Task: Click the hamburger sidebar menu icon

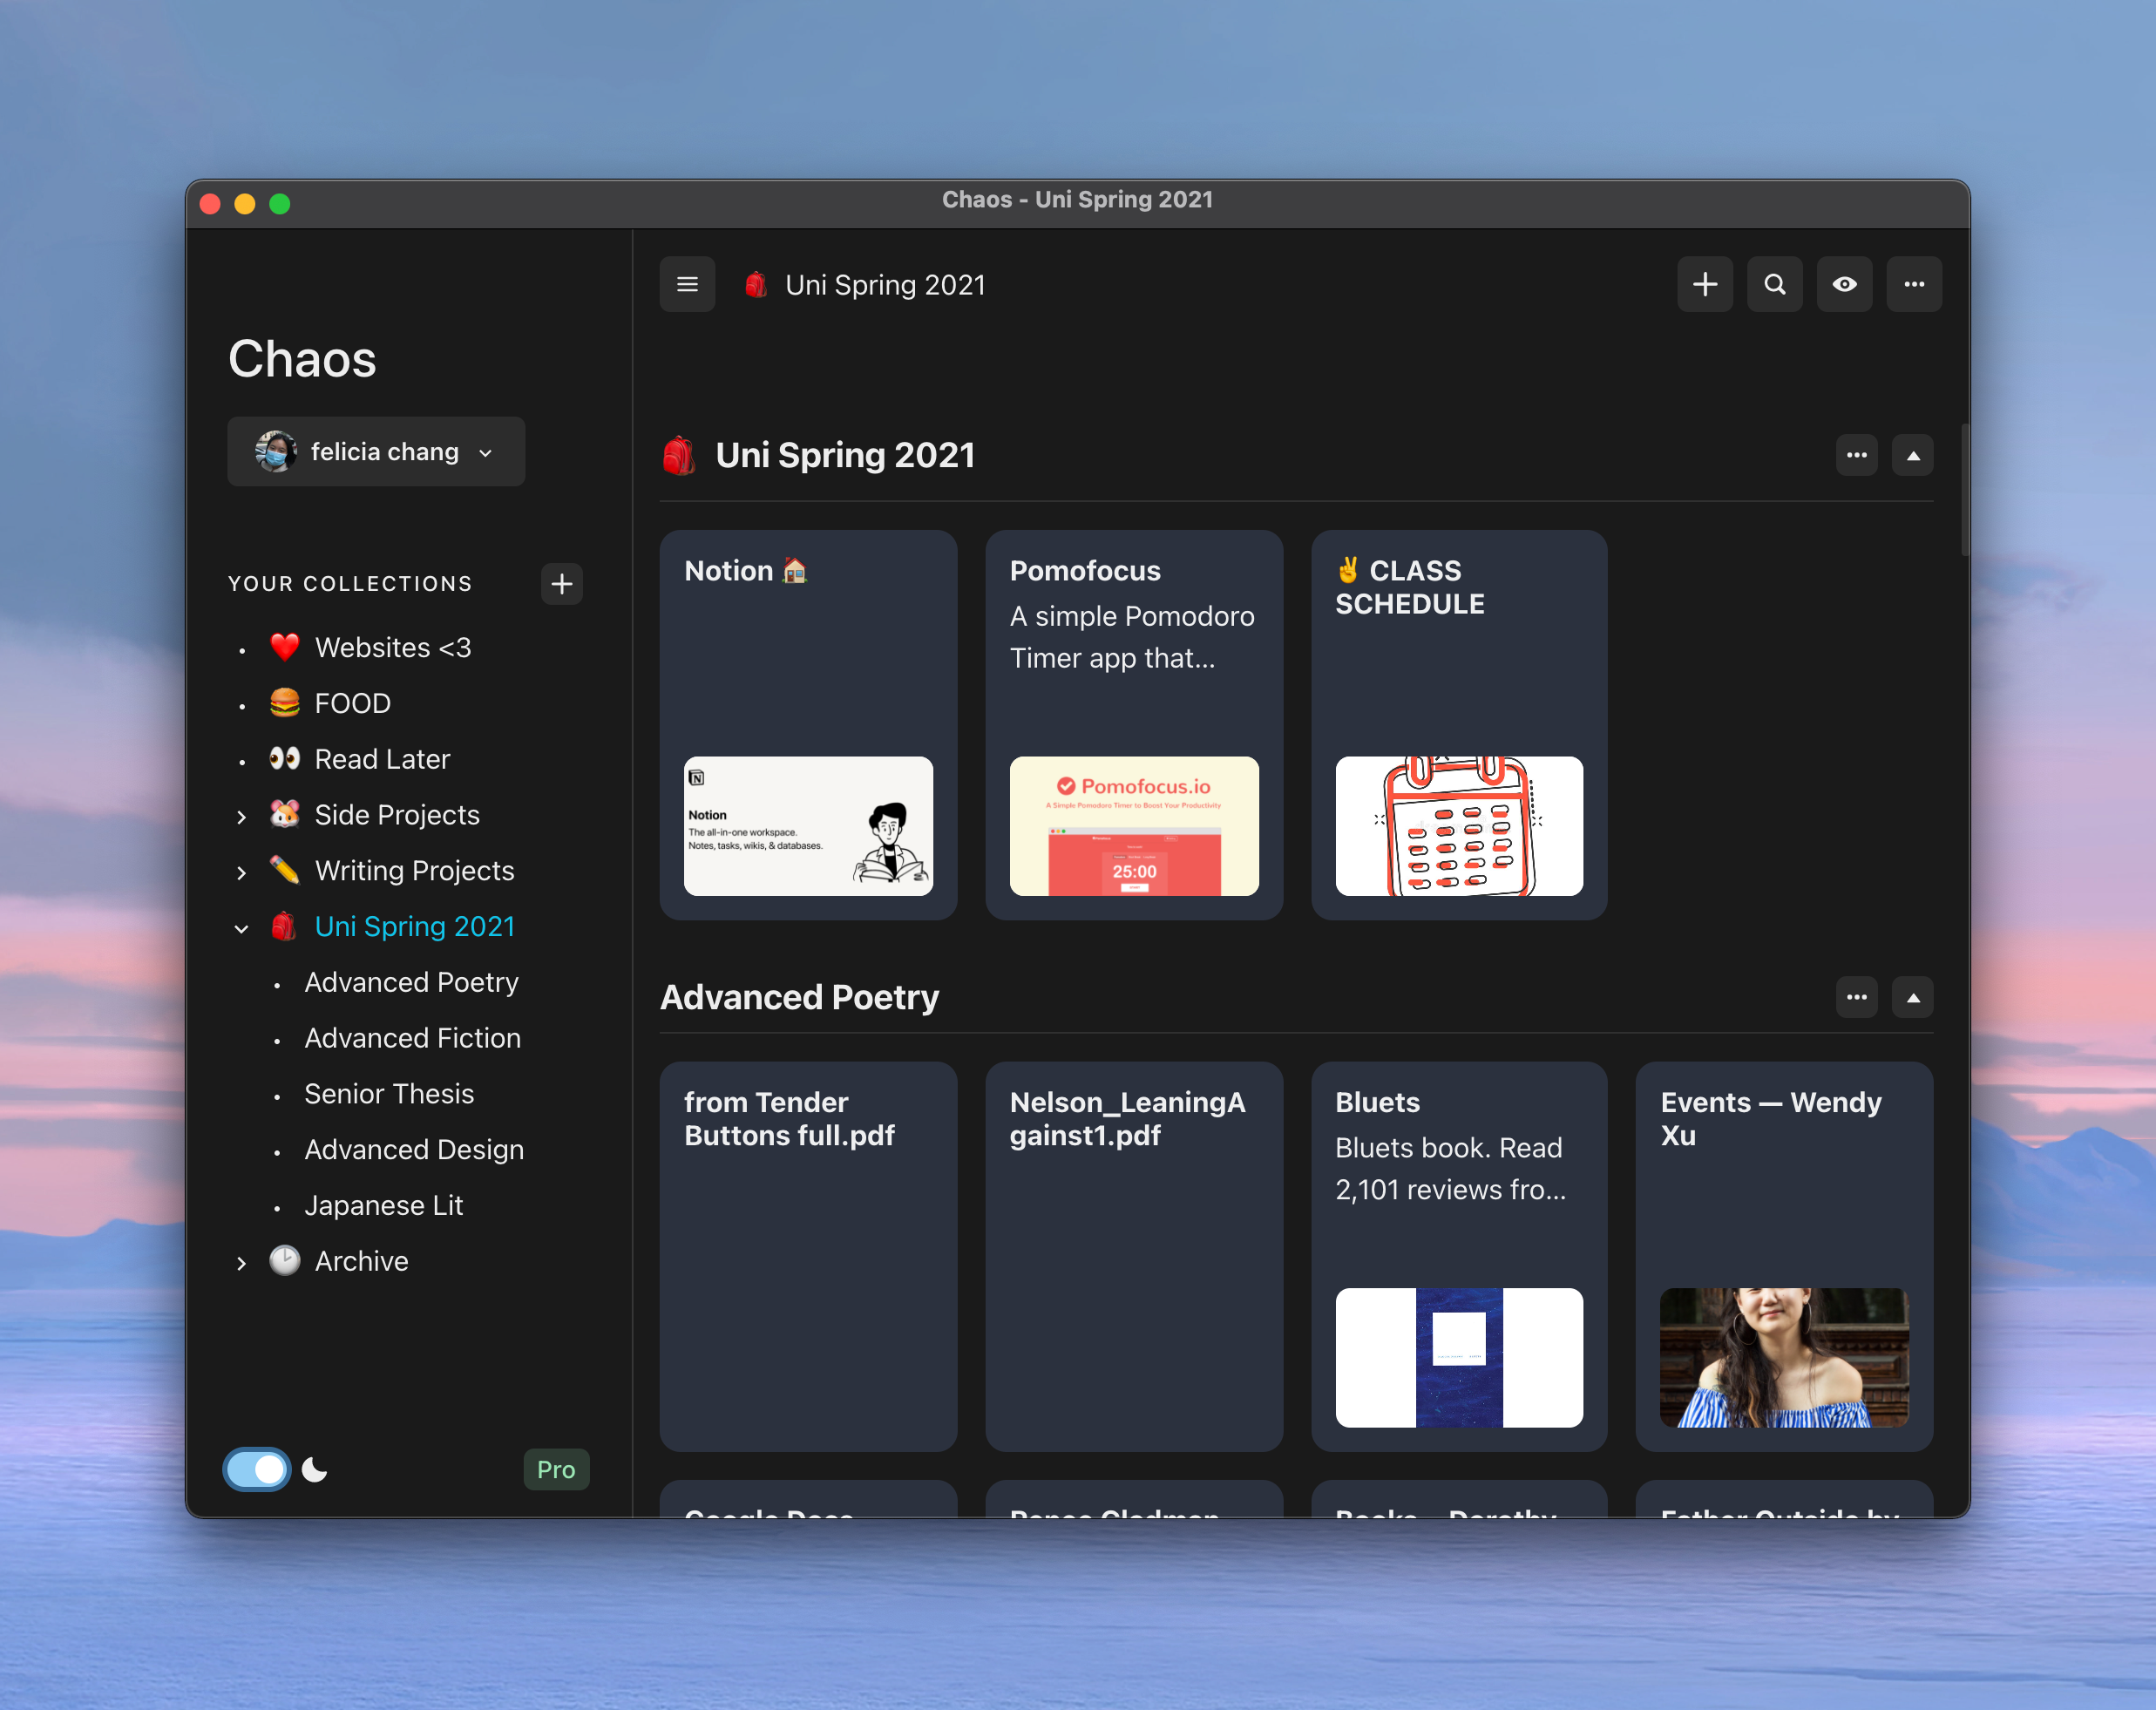Action: tap(687, 285)
